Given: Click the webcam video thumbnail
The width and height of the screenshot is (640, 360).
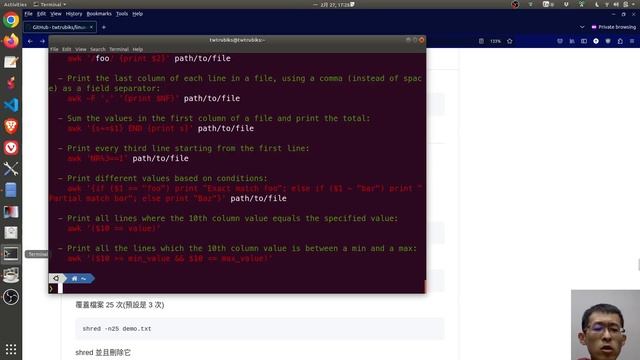Looking at the screenshot, I should [x=605, y=325].
